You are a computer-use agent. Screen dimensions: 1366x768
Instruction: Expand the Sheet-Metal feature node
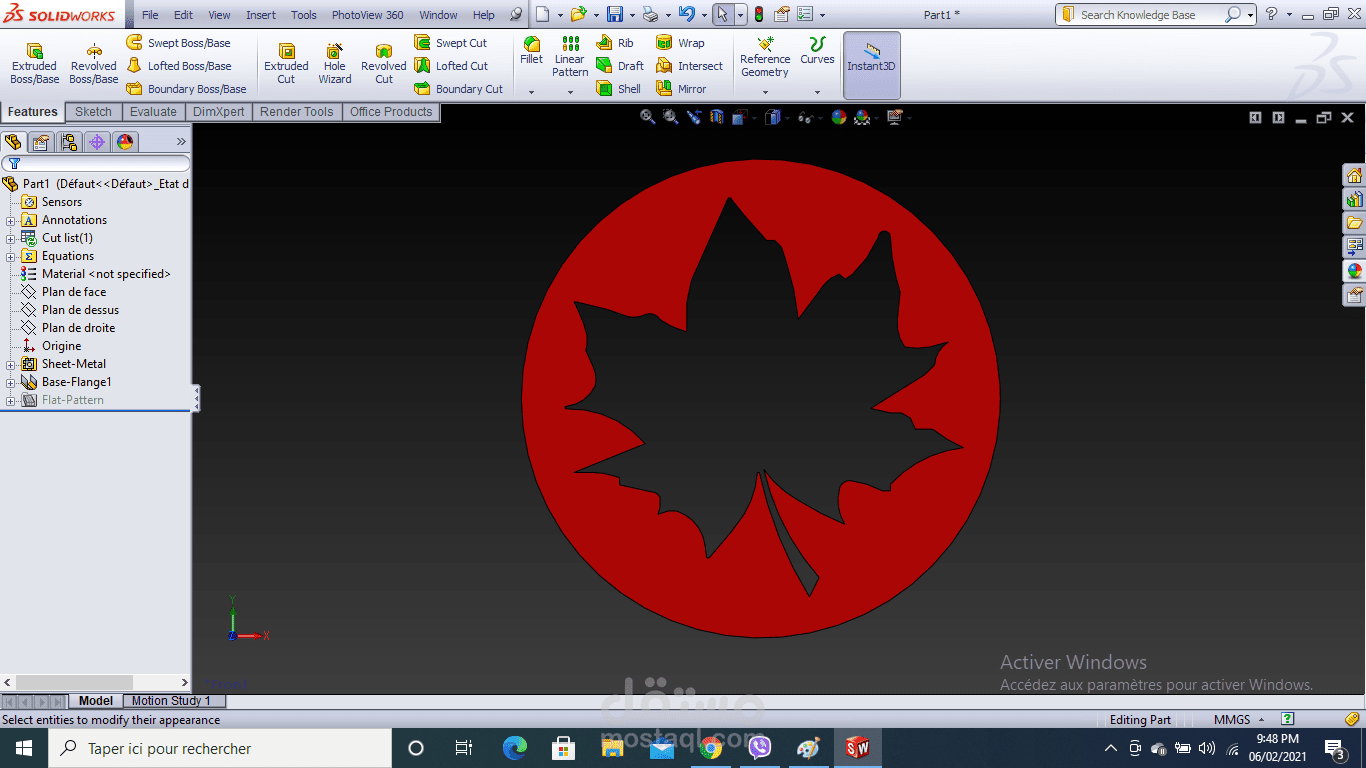point(11,364)
